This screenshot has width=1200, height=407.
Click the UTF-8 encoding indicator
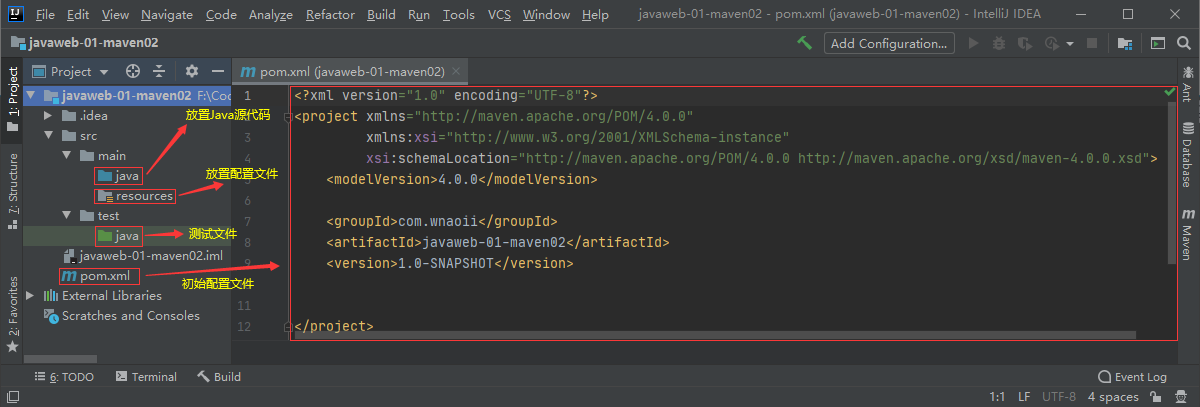[1059, 397]
